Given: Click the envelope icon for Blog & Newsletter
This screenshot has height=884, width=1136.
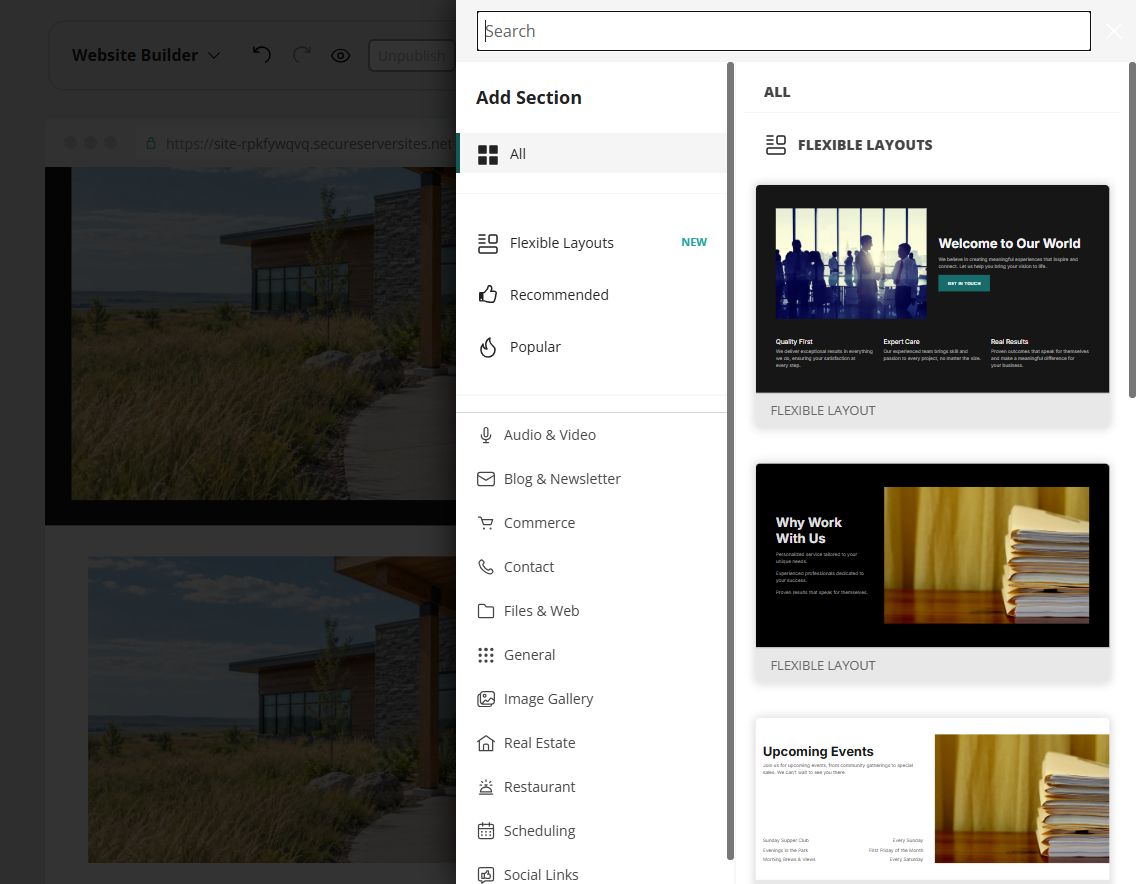Looking at the screenshot, I should [x=485, y=479].
